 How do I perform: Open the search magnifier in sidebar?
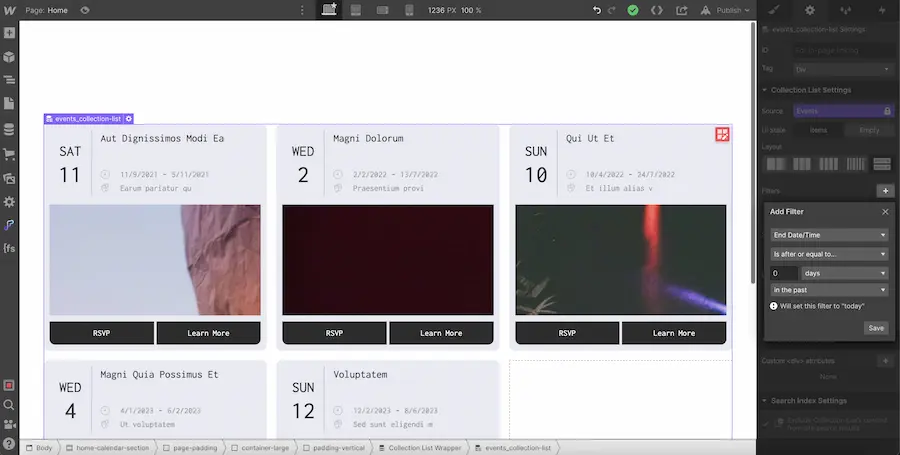point(9,405)
